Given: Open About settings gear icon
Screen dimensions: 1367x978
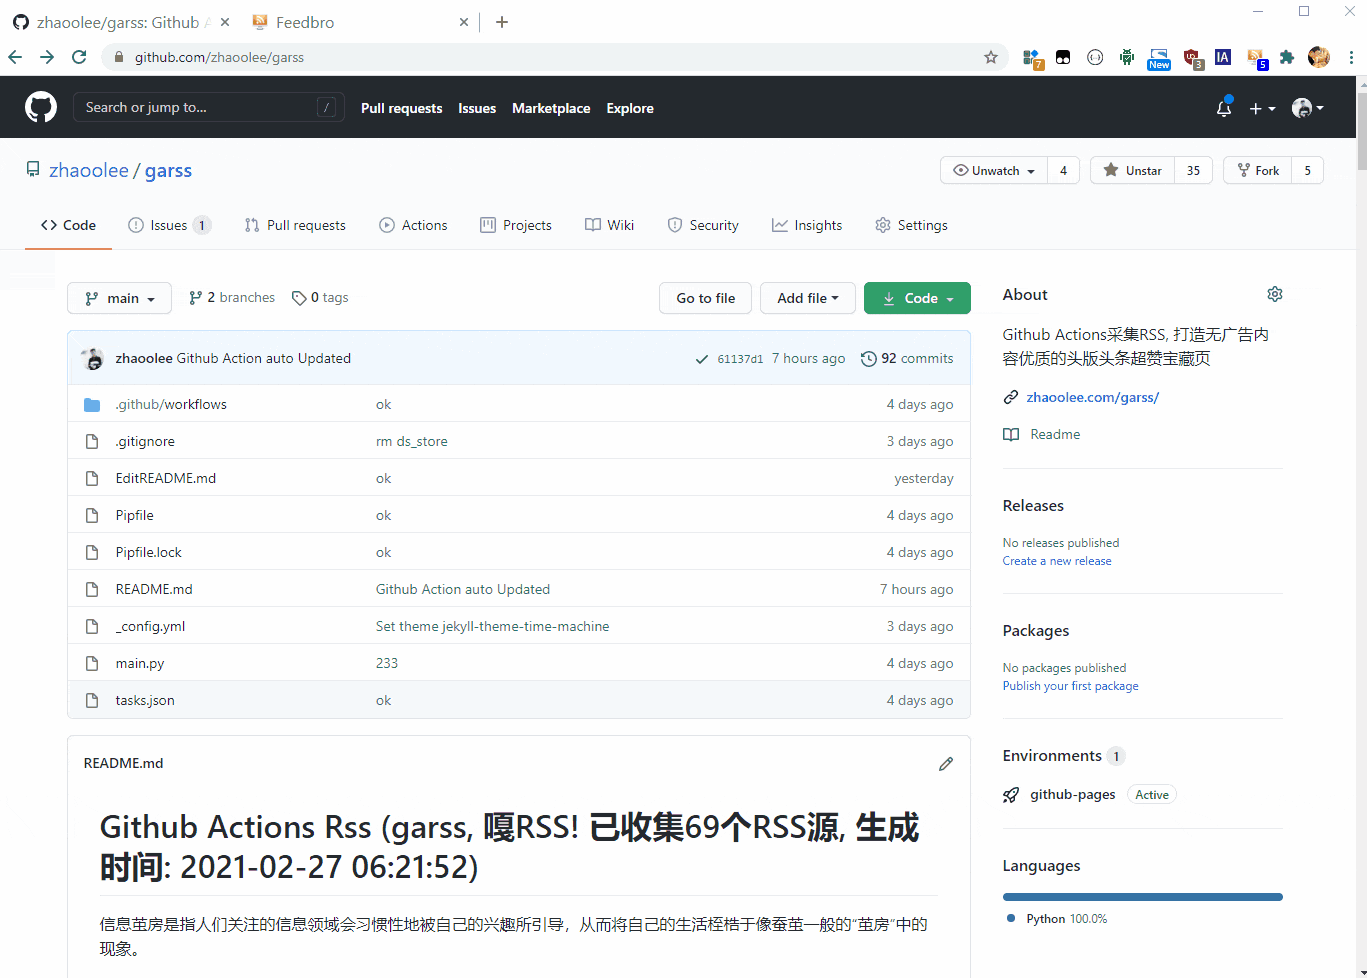Looking at the screenshot, I should coord(1274,294).
